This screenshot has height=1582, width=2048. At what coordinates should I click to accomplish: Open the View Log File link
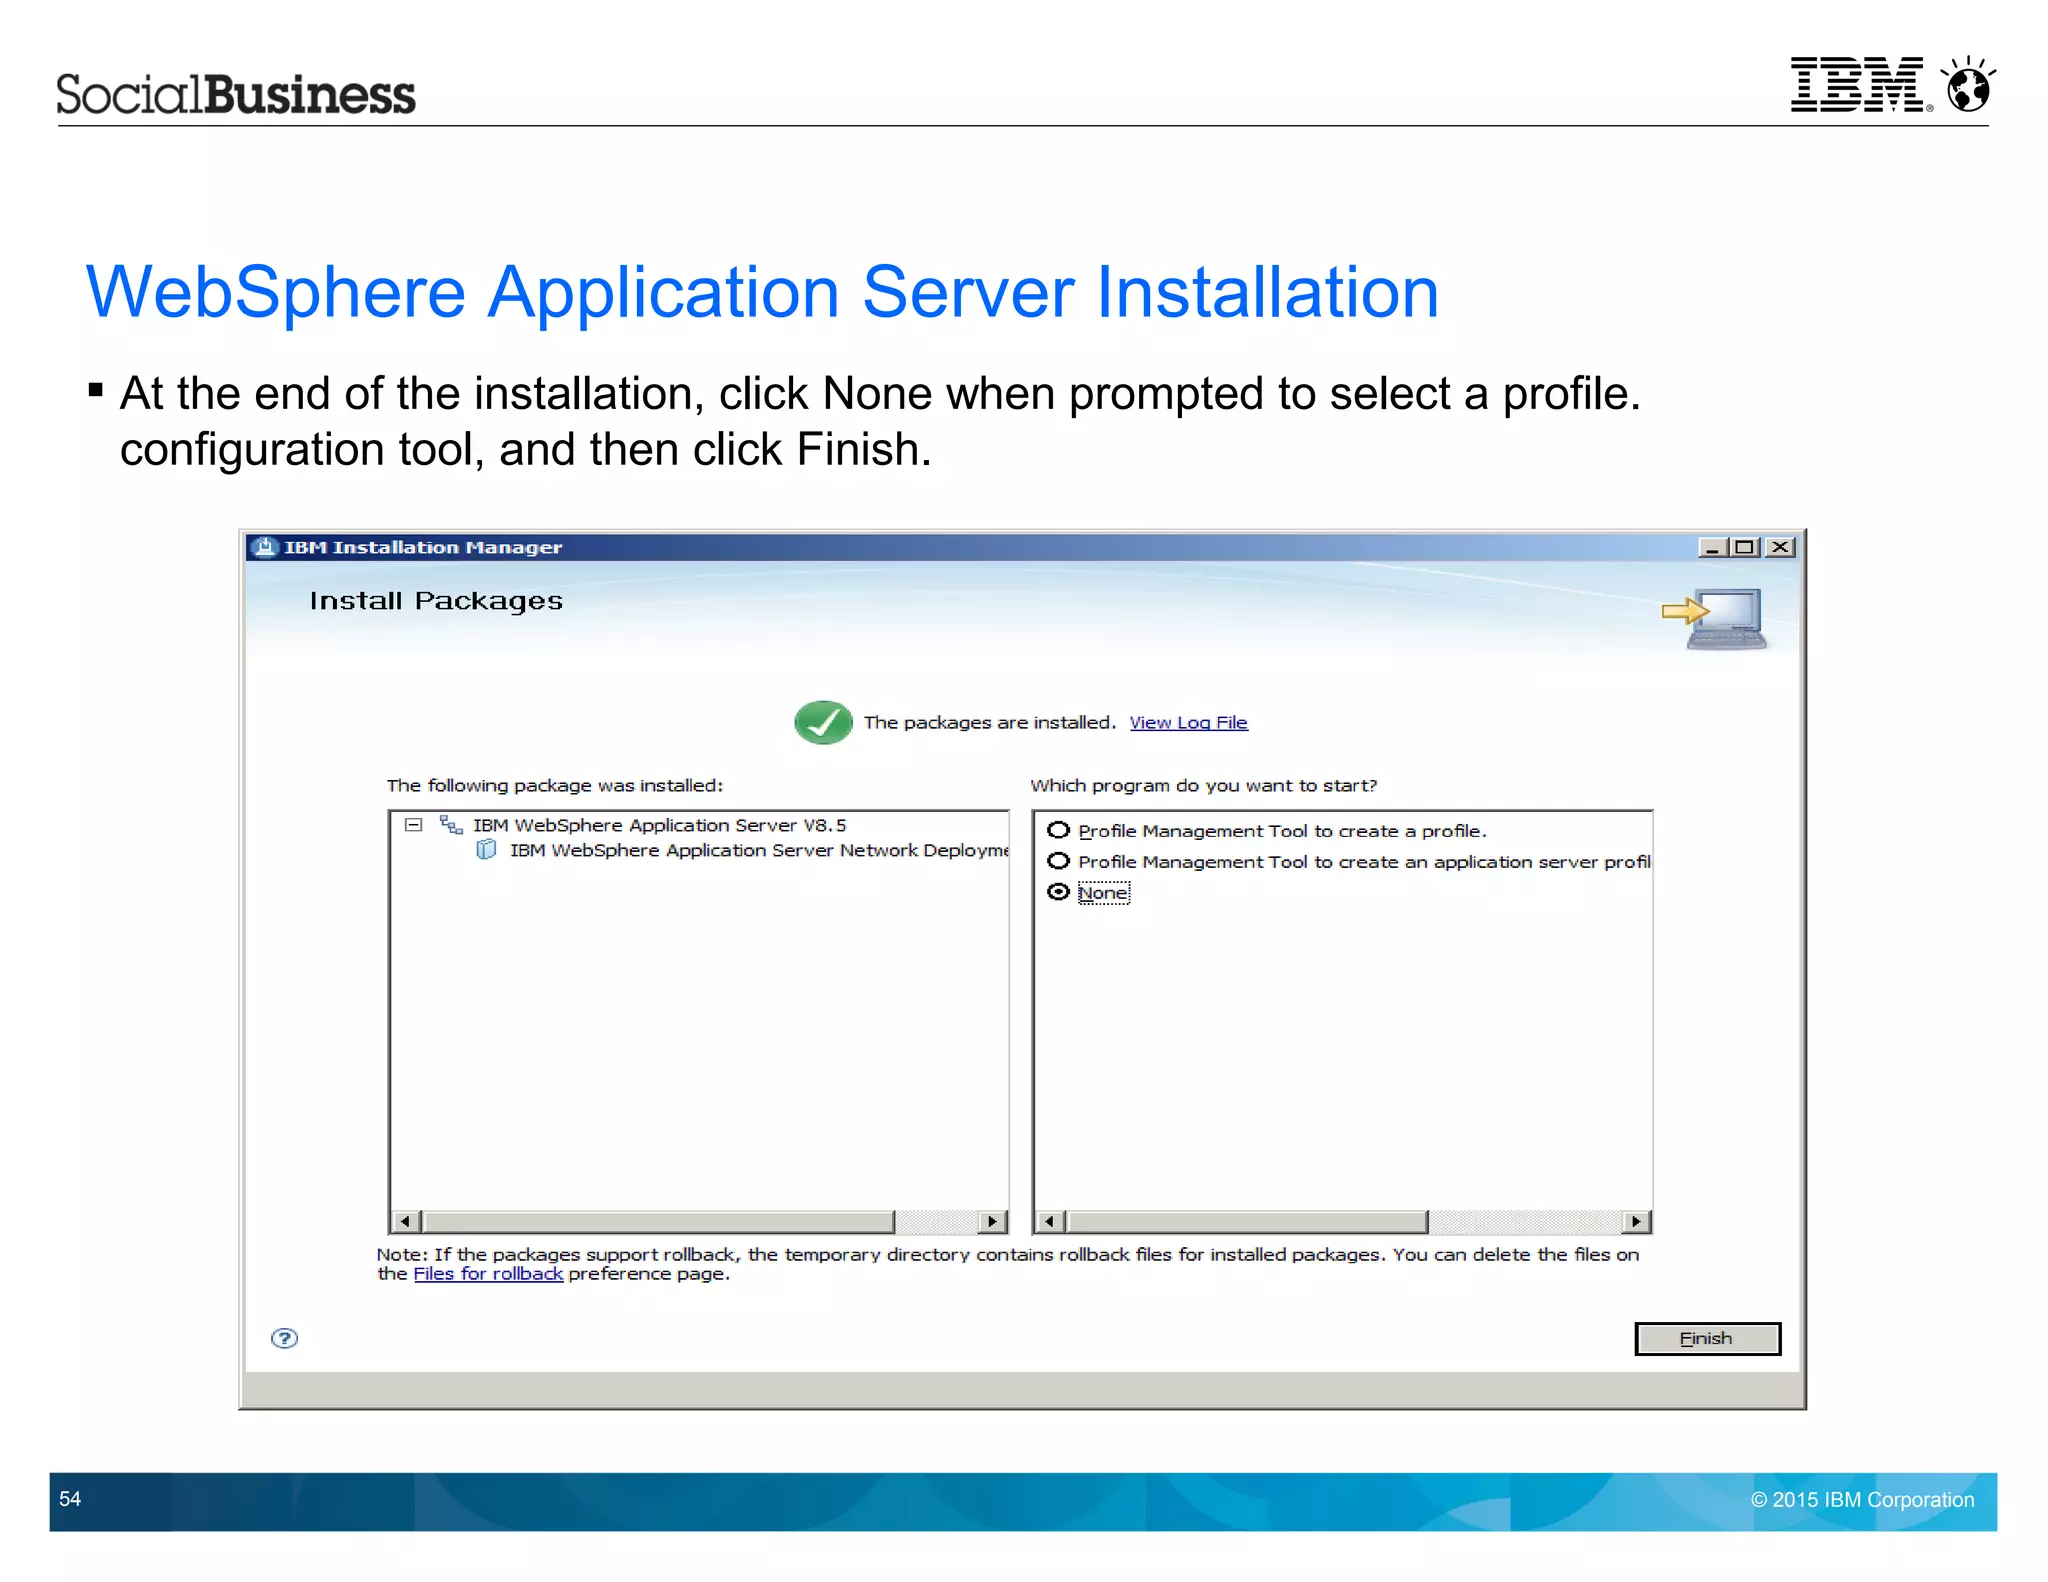(1188, 722)
